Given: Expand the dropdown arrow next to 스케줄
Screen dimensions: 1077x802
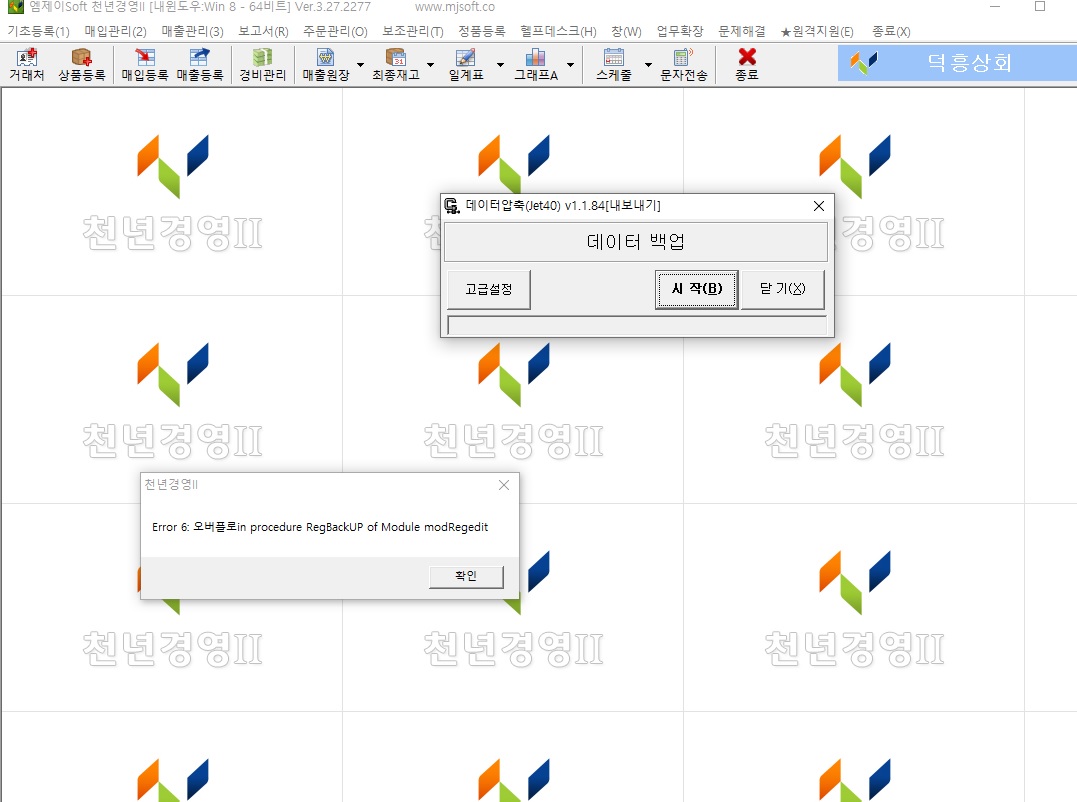Looking at the screenshot, I should [648, 65].
